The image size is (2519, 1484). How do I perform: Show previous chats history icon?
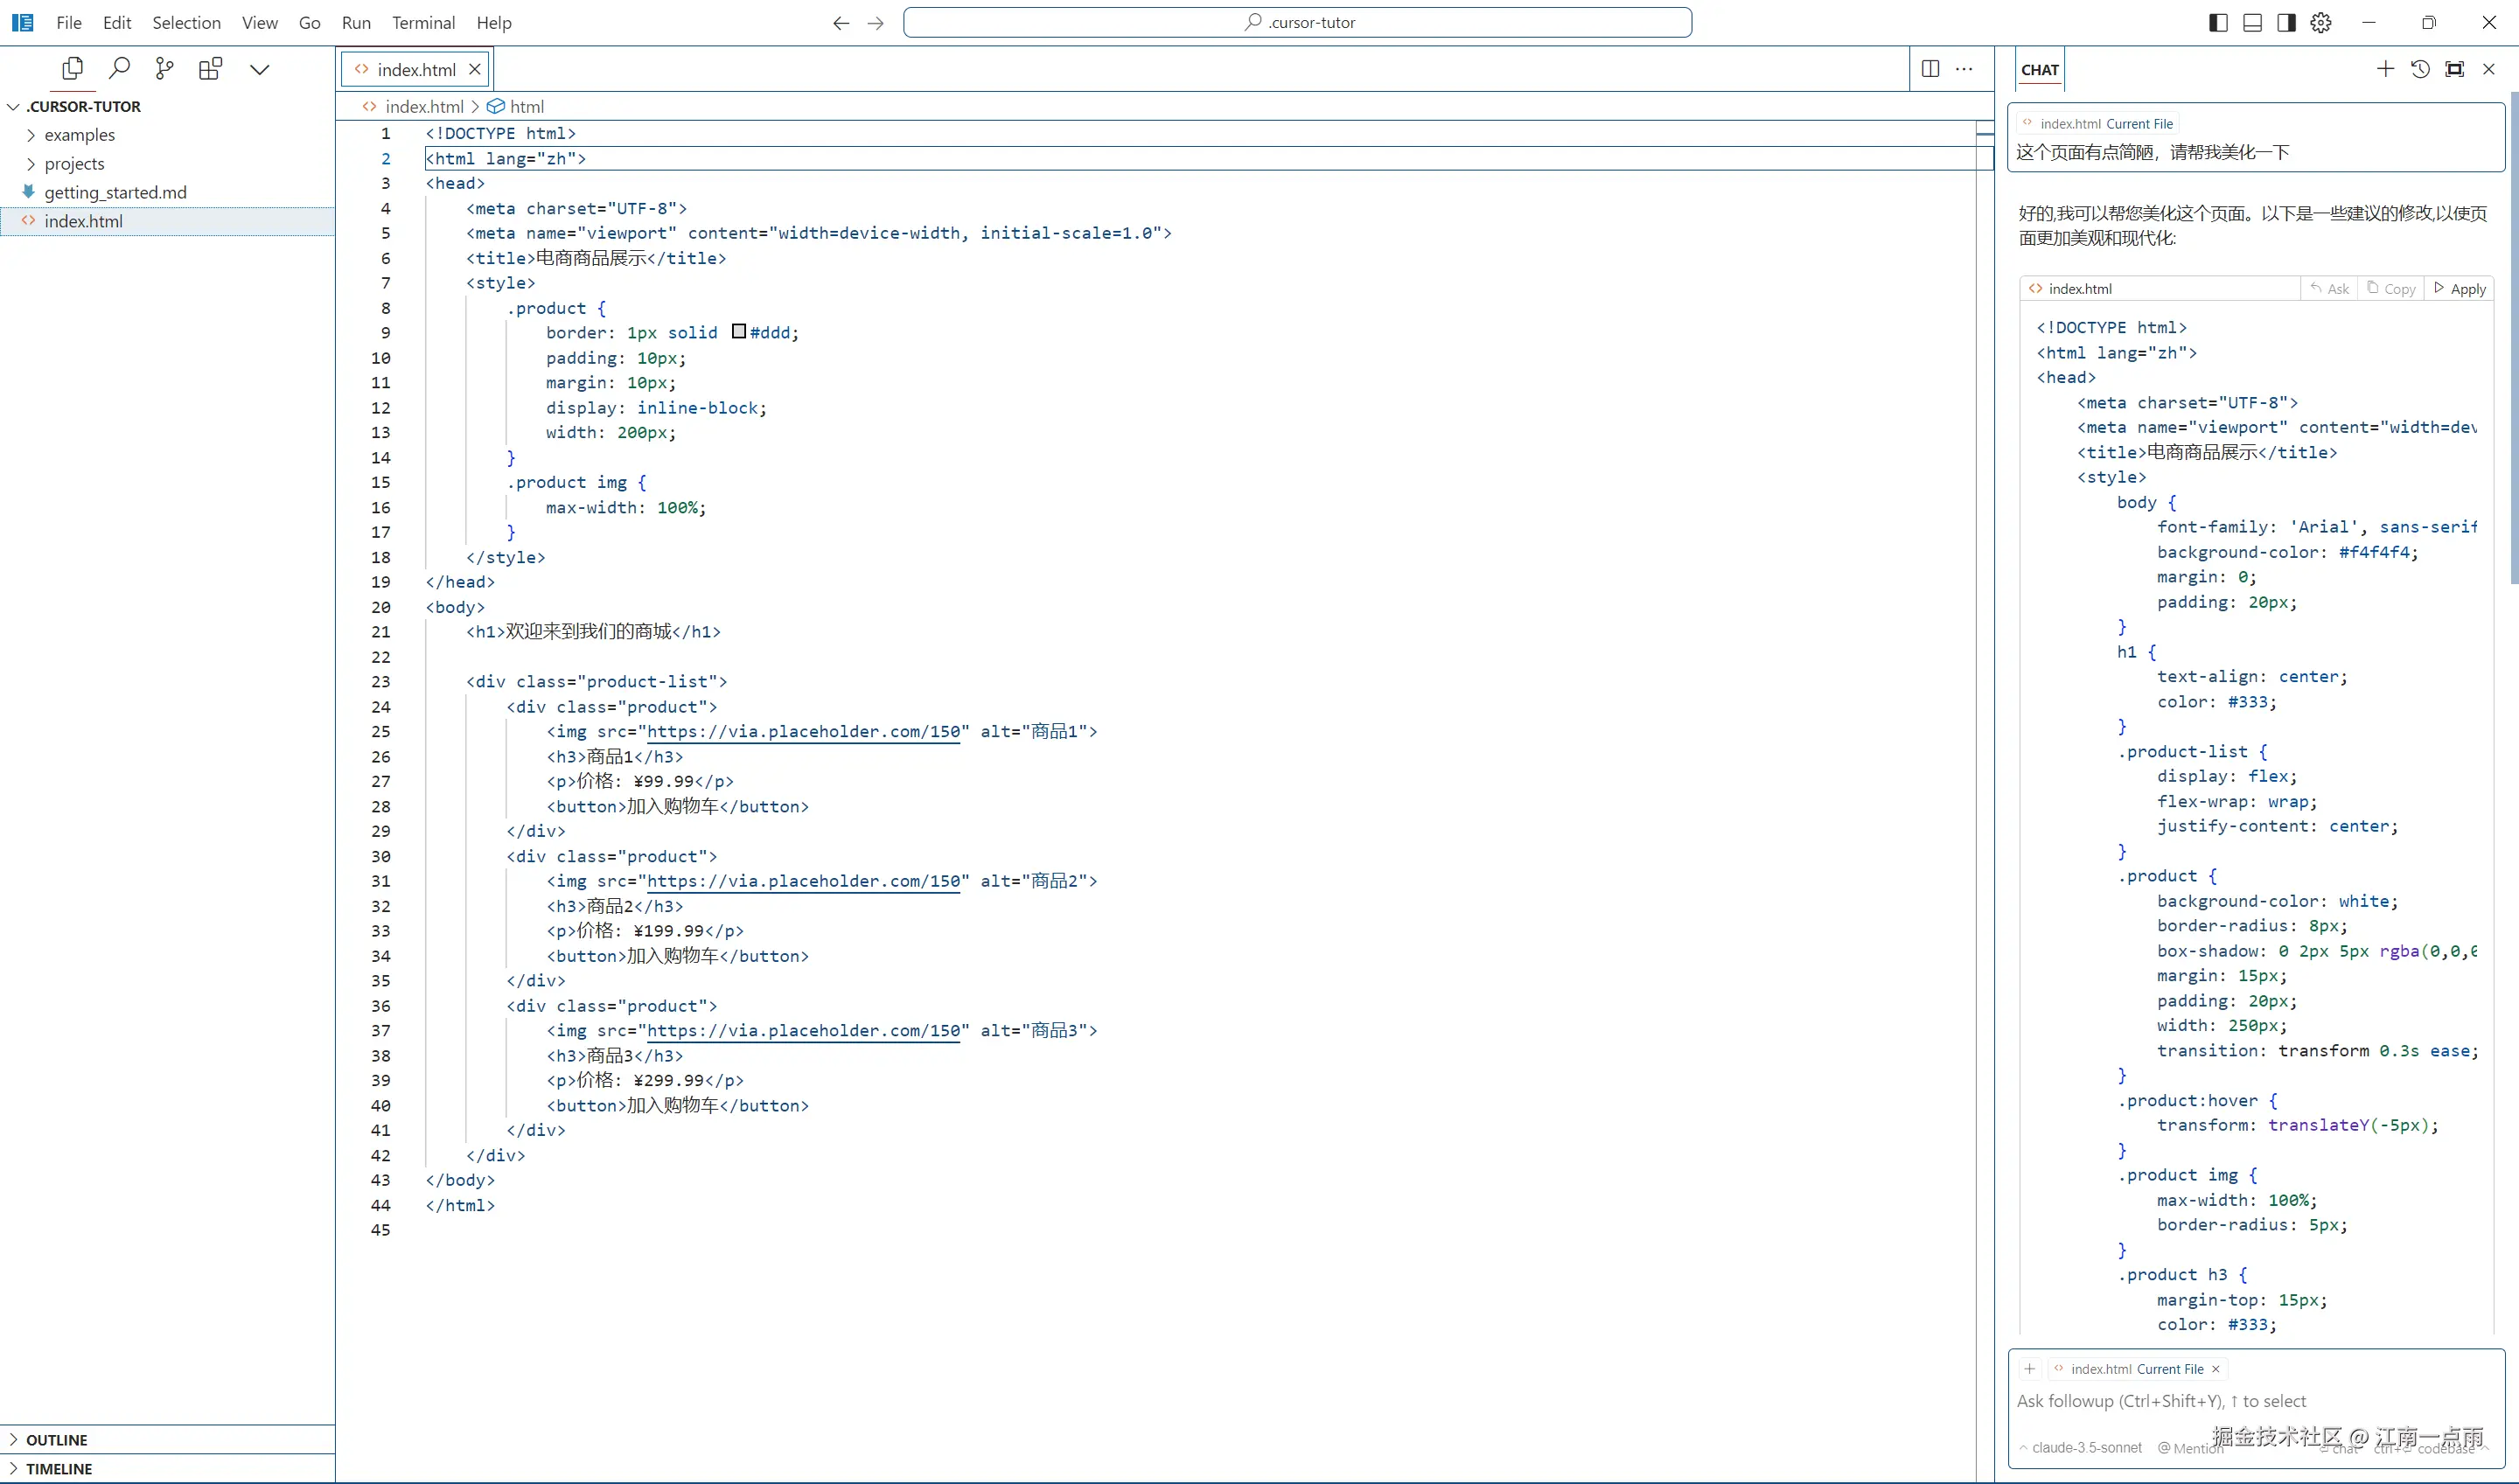click(2420, 69)
